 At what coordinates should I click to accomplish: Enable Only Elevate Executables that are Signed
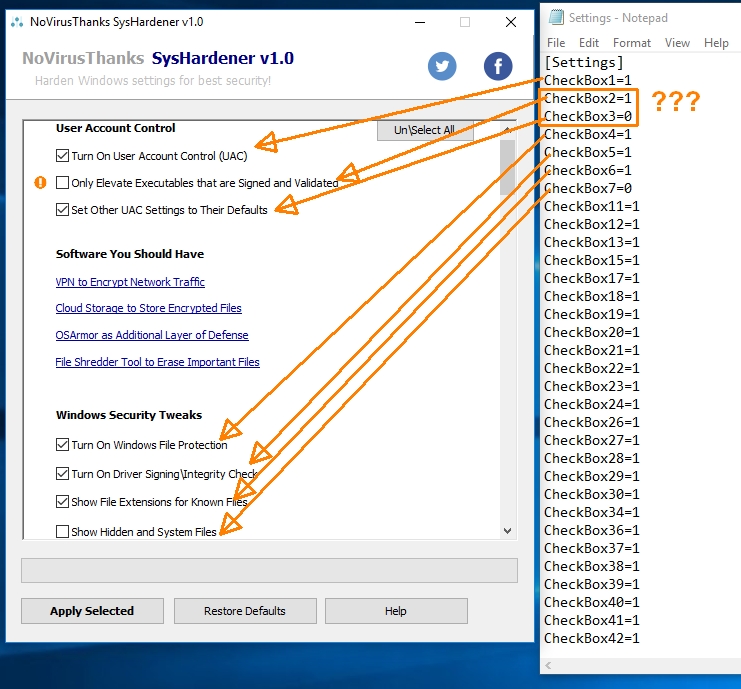click(62, 182)
